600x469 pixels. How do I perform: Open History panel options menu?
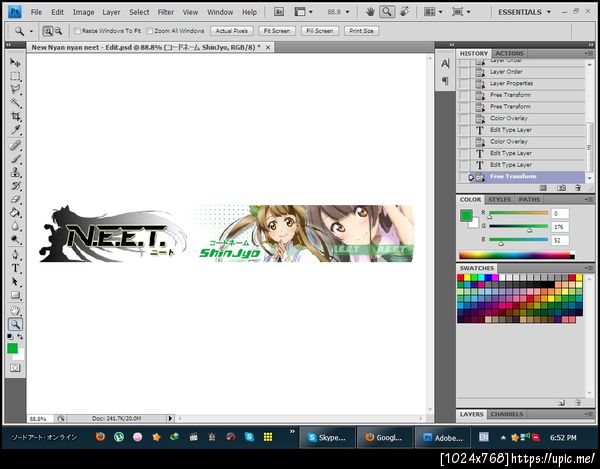tap(588, 53)
